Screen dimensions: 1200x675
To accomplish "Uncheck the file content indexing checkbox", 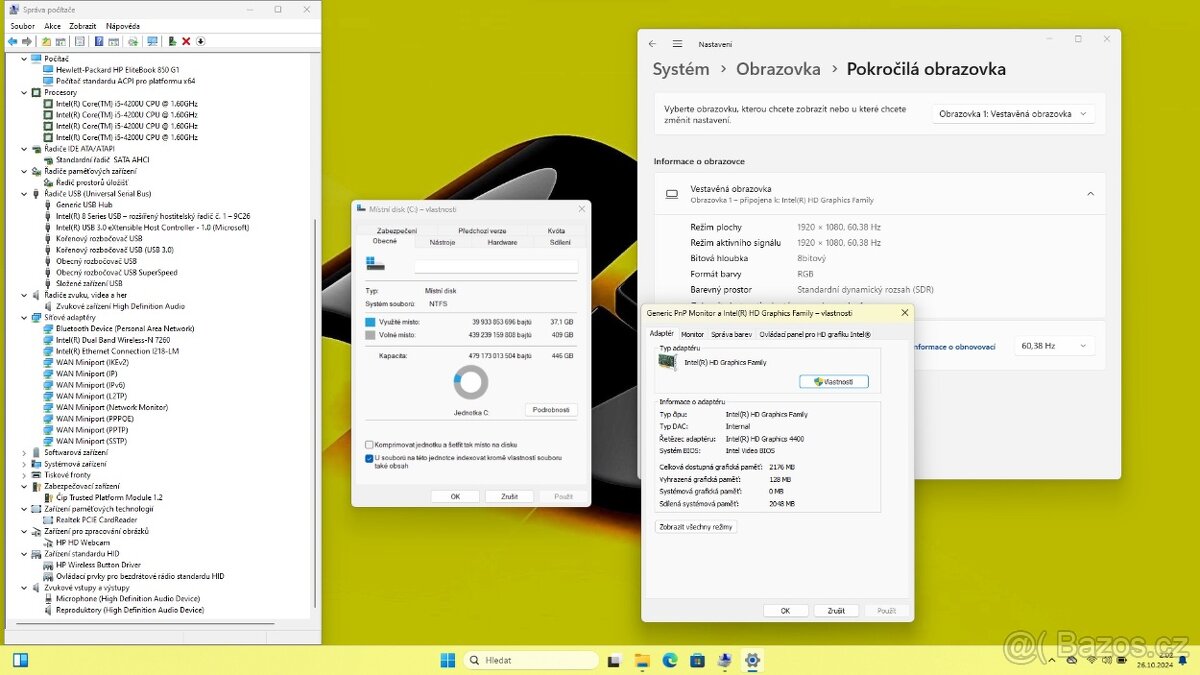I will click(x=369, y=458).
